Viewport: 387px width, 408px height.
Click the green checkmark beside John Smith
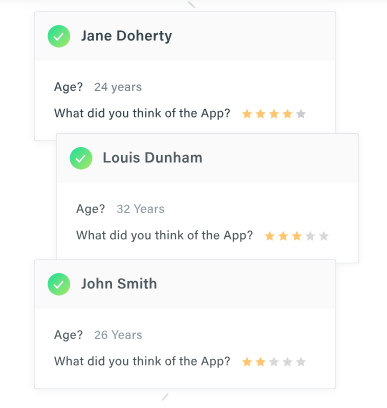pyautogui.click(x=59, y=284)
